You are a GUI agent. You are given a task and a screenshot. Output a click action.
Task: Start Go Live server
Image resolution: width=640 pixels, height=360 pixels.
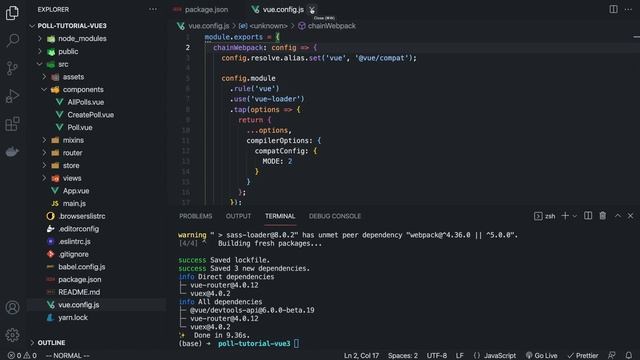[x=541, y=356]
